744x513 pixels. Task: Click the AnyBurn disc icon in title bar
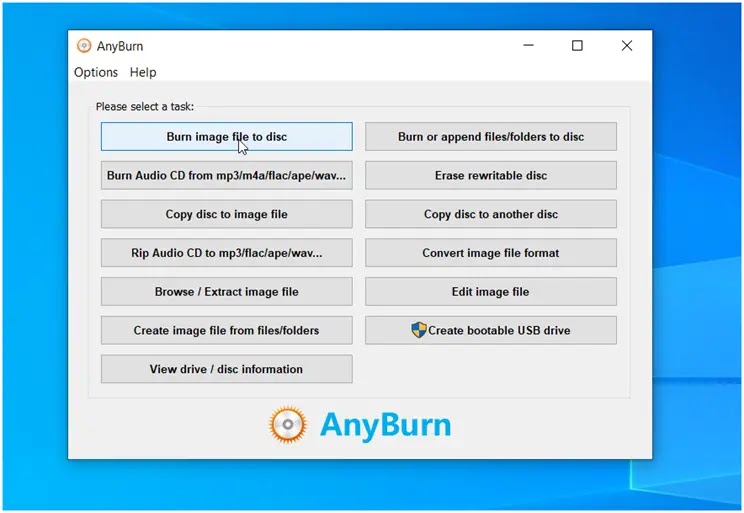pyautogui.click(x=84, y=46)
